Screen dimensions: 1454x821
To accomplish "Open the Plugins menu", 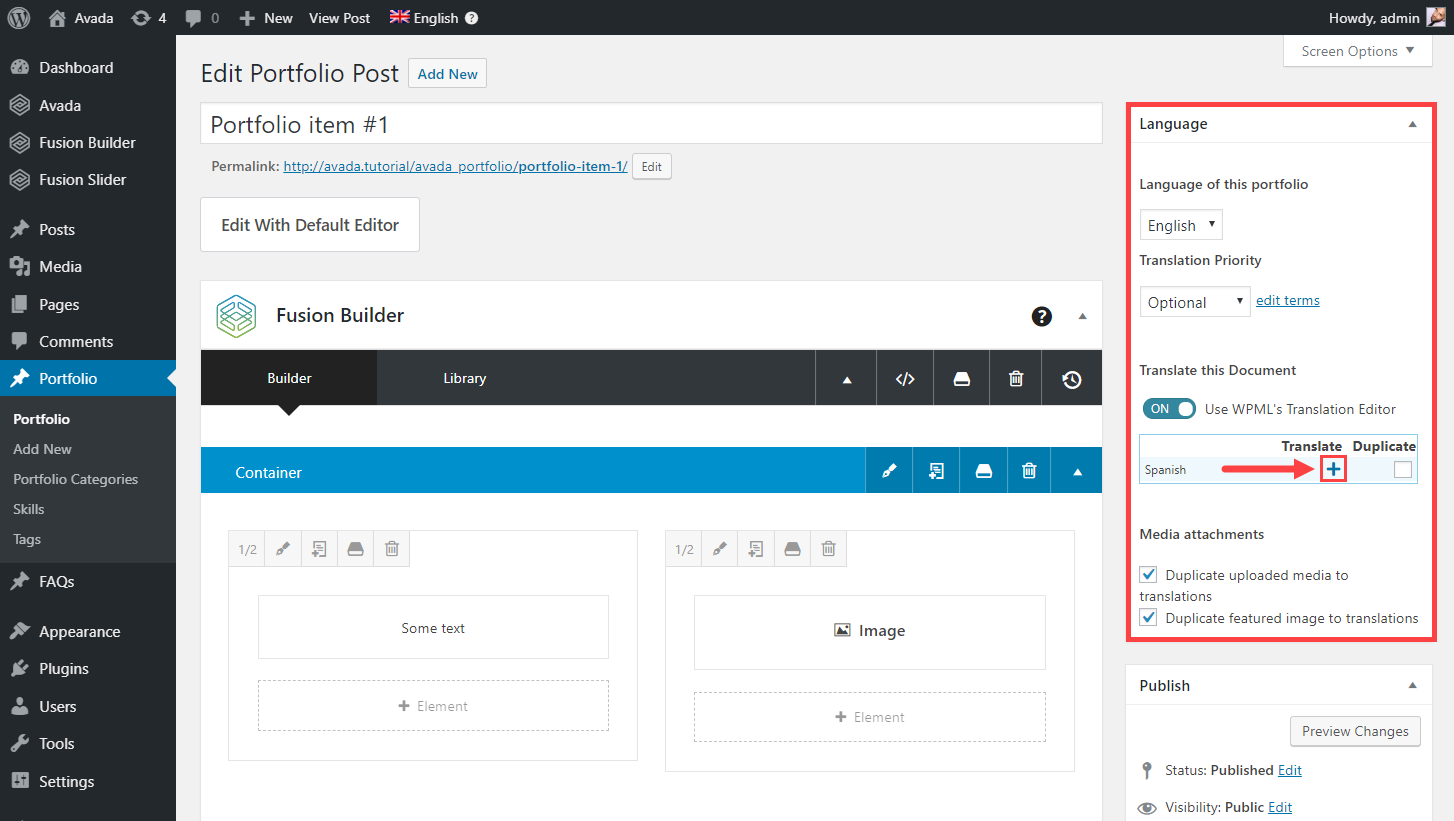I will tap(63, 669).
